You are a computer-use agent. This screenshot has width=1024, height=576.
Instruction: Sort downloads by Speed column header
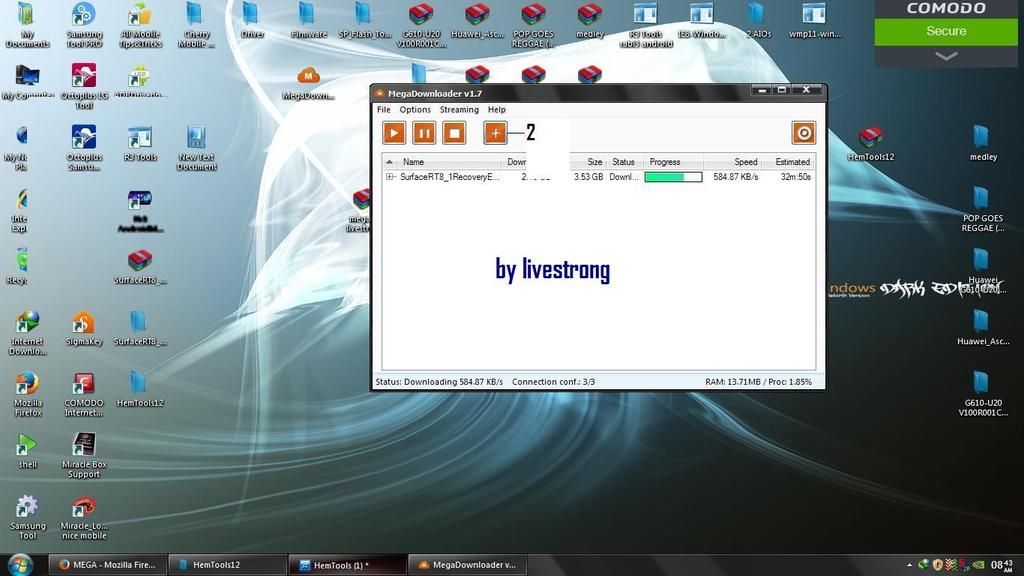tap(745, 162)
